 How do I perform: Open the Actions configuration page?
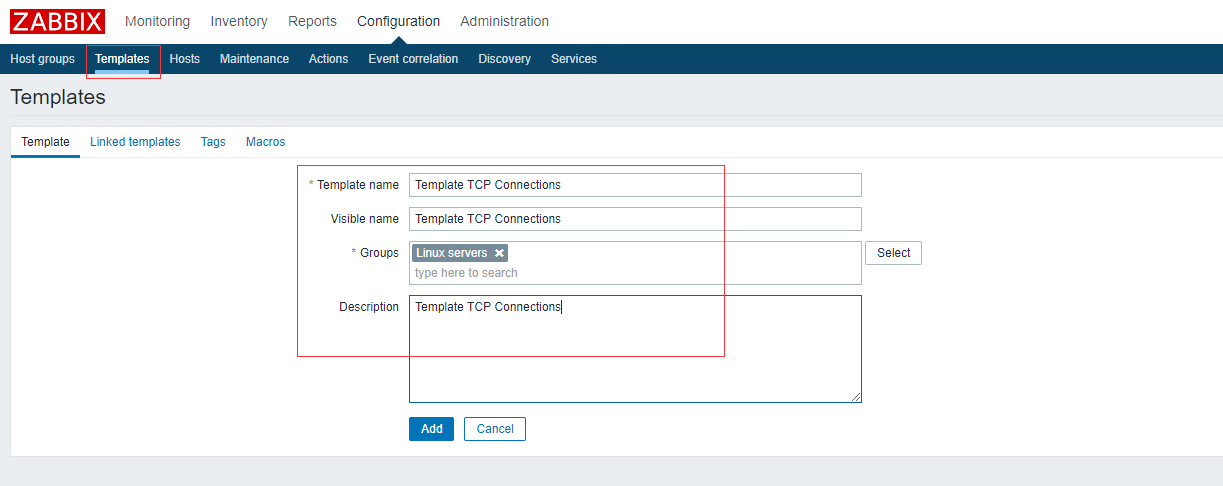328,59
